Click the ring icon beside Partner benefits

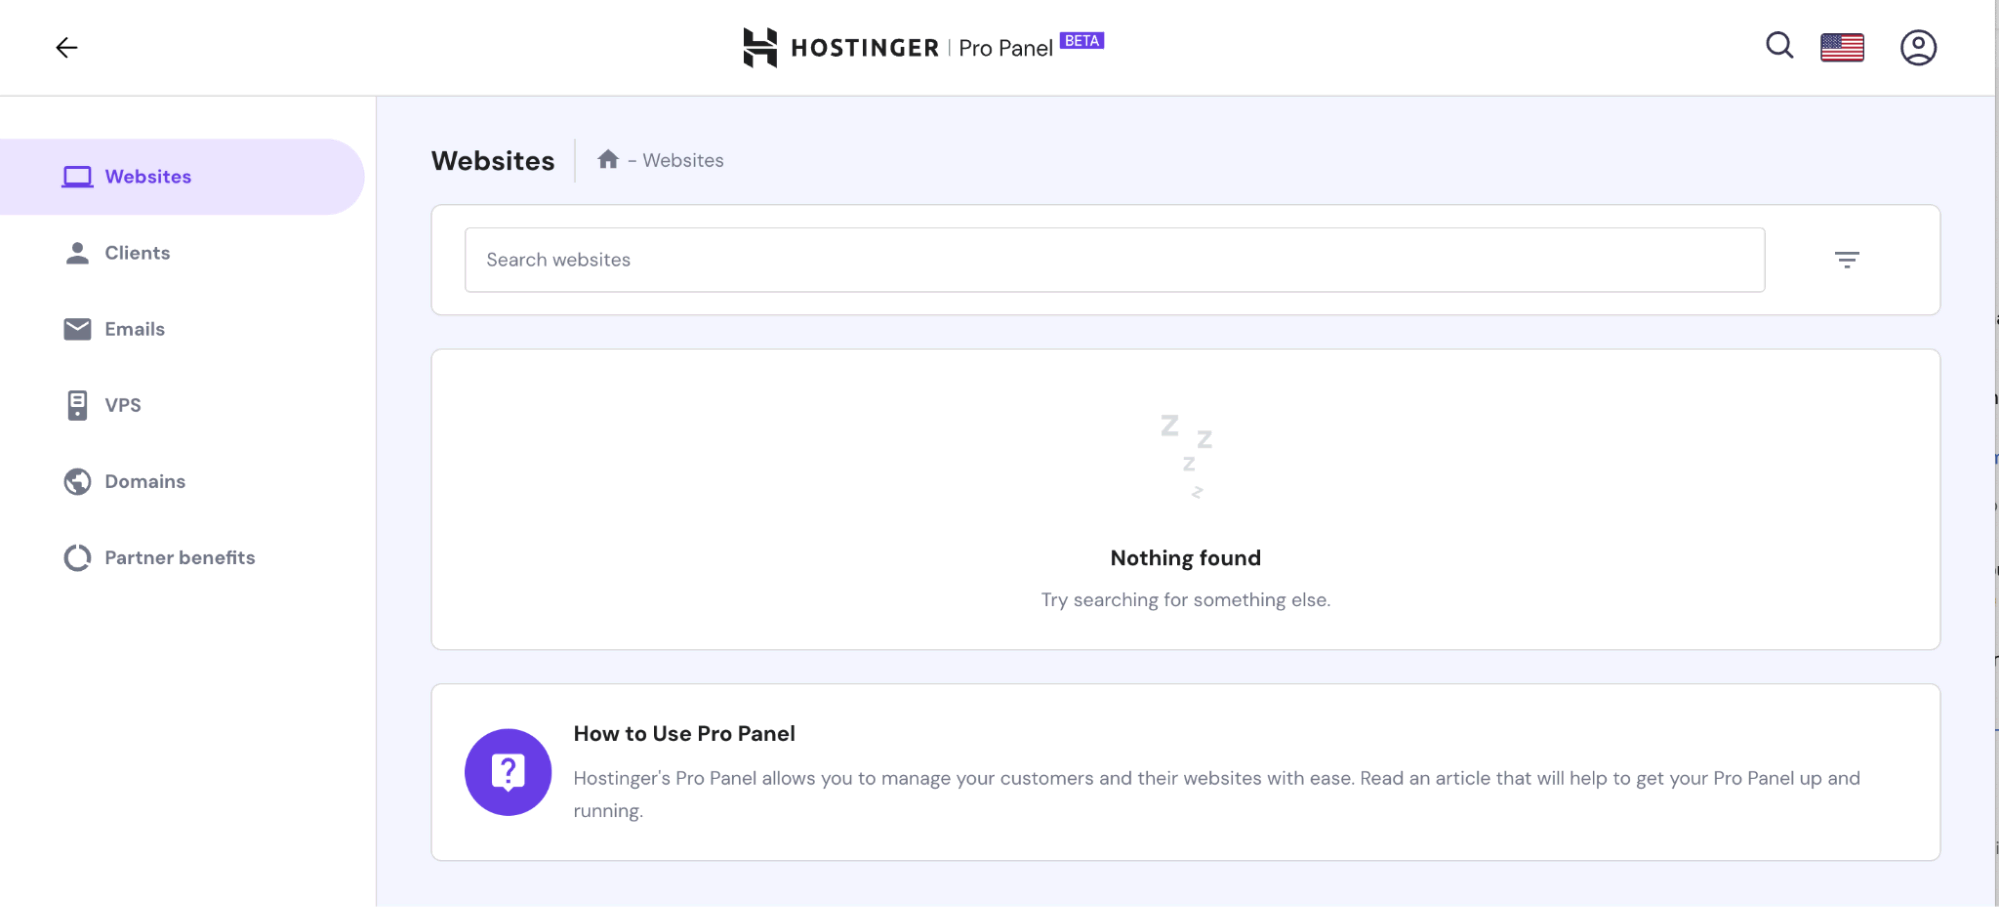[77, 558]
